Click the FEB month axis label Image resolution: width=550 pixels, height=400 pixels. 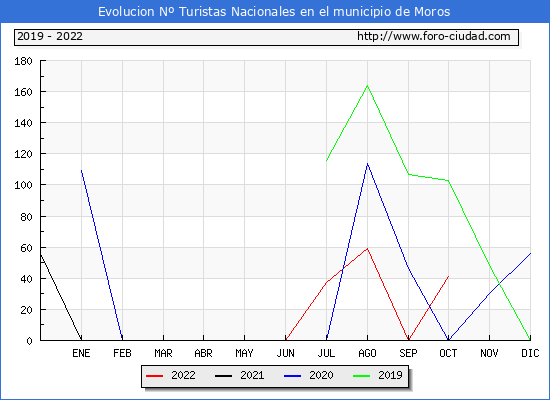(122, 353)
